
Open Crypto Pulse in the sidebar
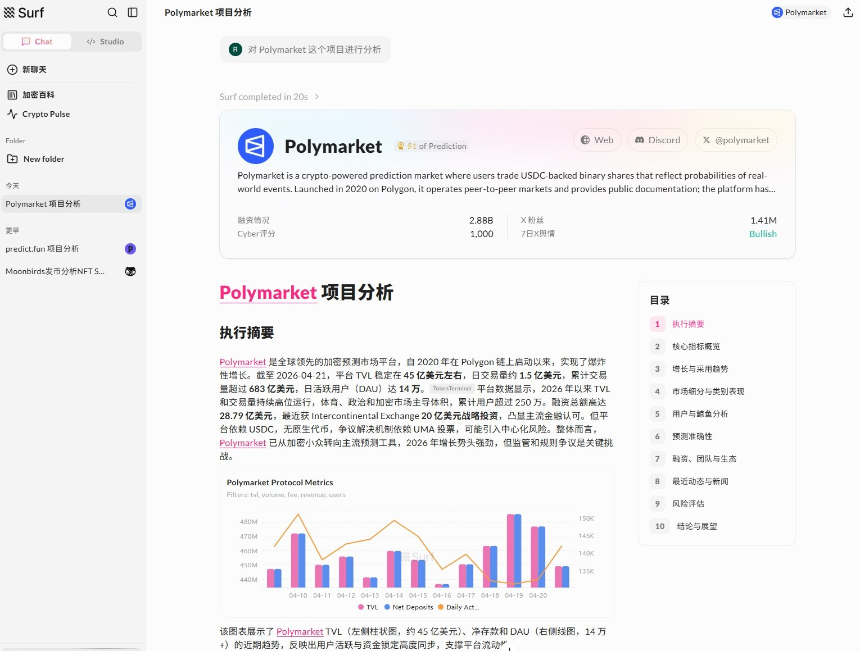pos(38,114)
